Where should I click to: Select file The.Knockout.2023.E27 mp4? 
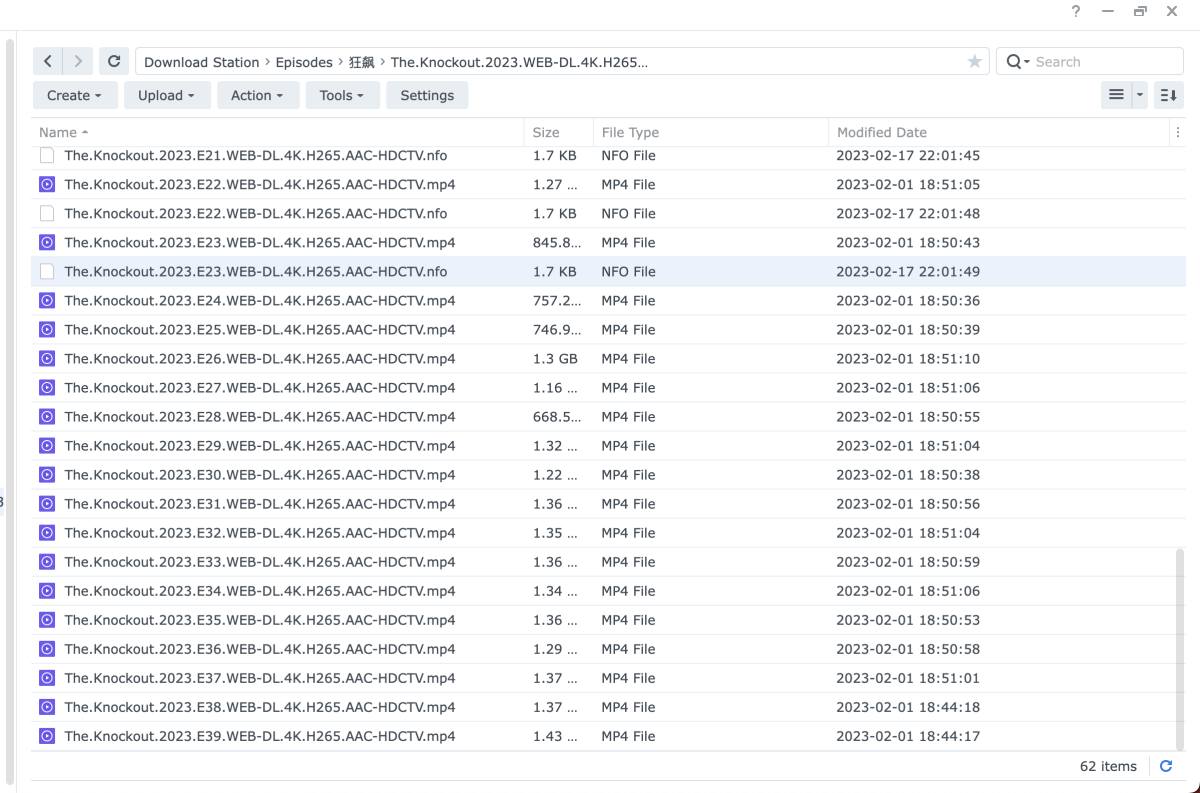tap(609, 387)
